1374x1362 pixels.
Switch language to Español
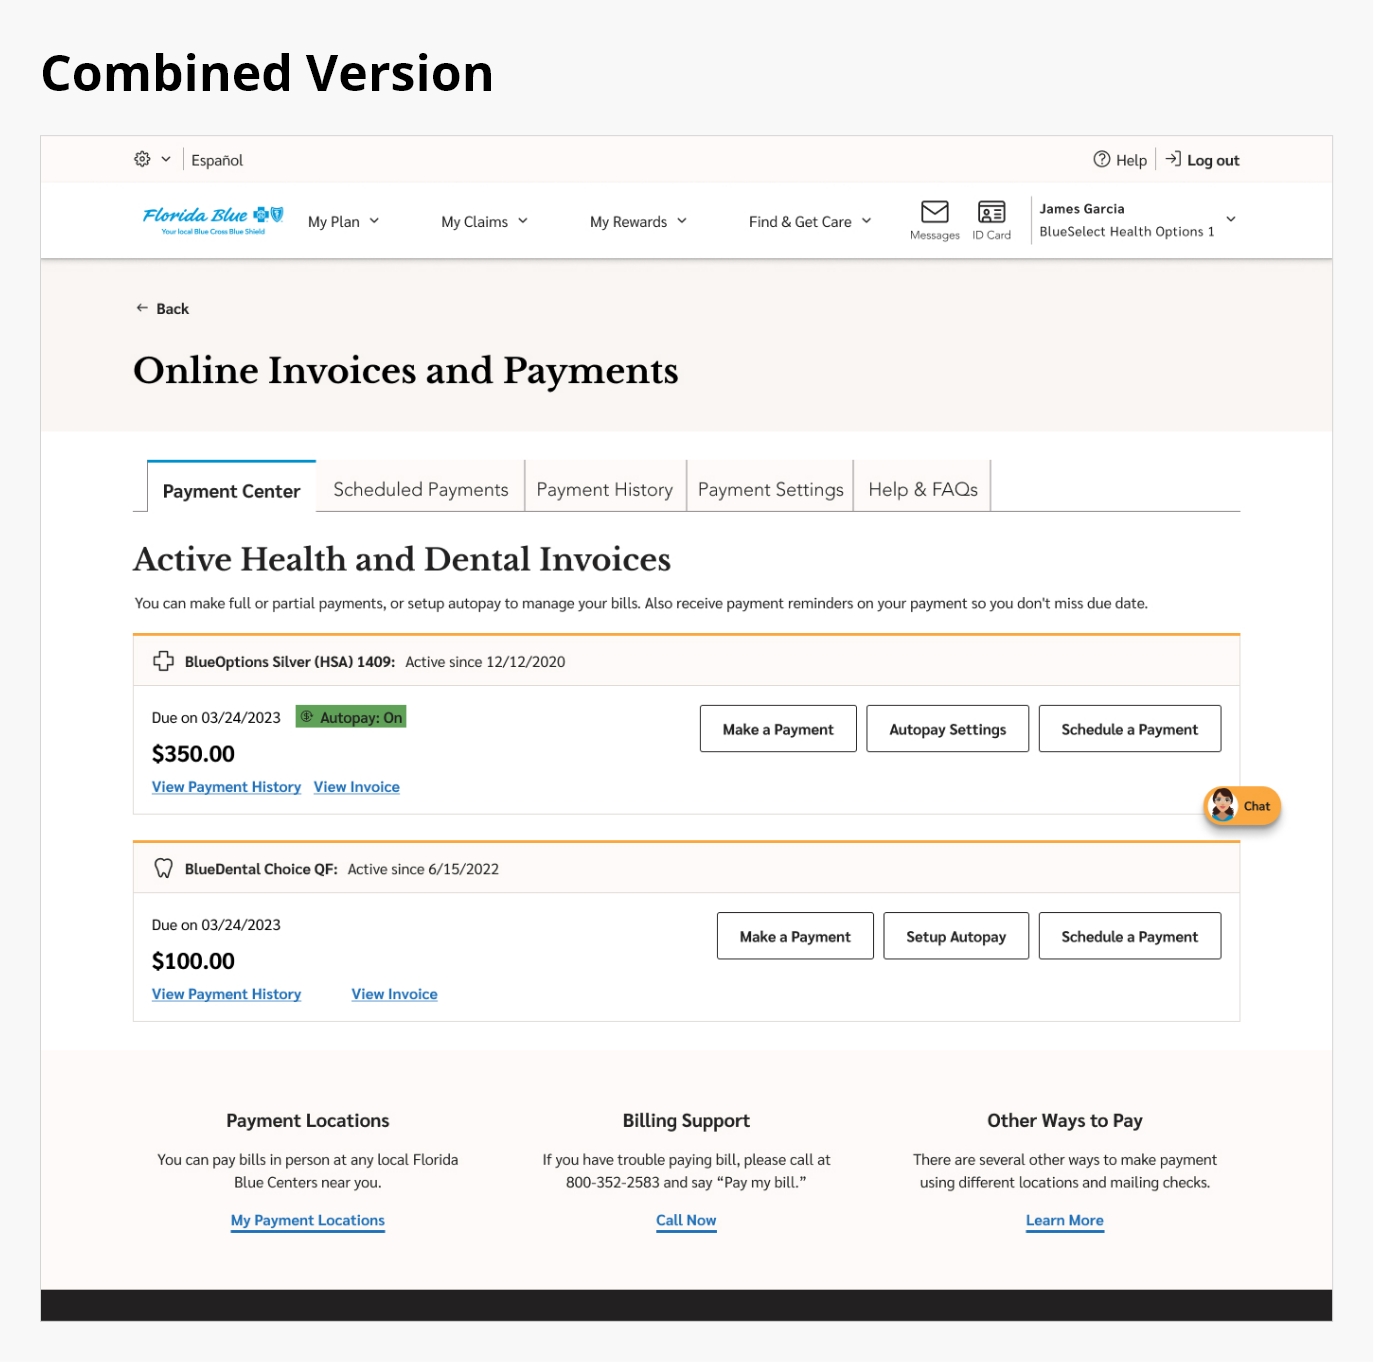pyautogui.click(x=217, y=160)
